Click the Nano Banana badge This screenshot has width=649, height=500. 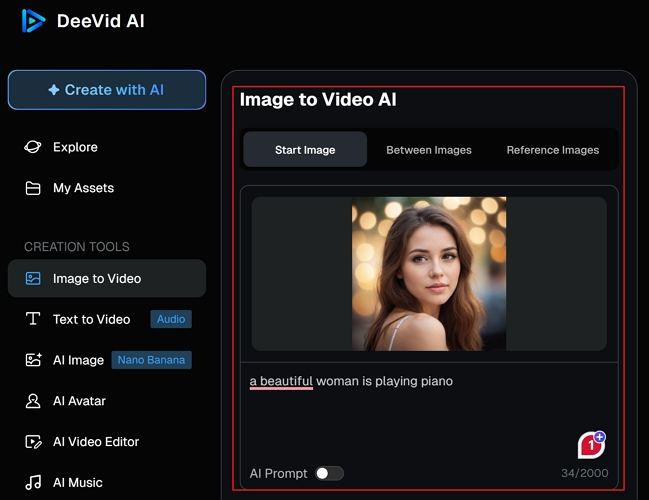click(151, 360)
